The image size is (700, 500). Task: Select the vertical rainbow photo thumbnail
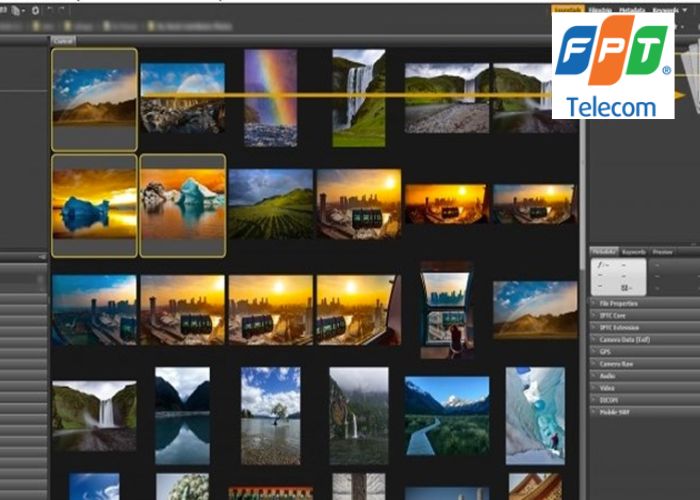[271, 97]
